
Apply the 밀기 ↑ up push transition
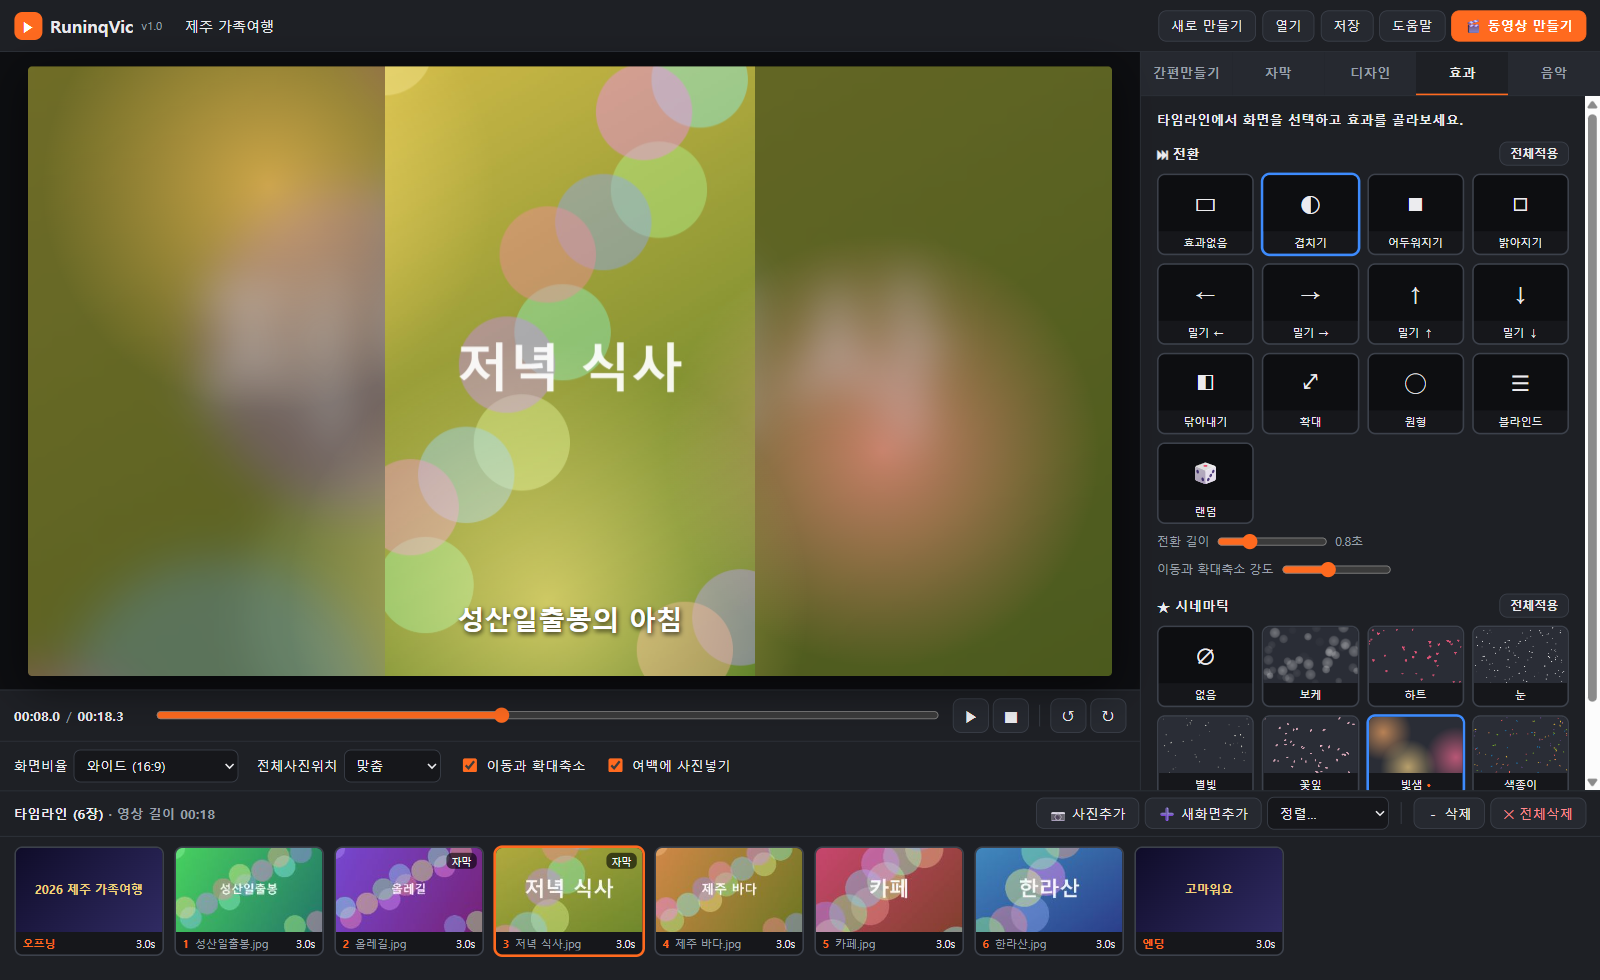pos(1415,304)
